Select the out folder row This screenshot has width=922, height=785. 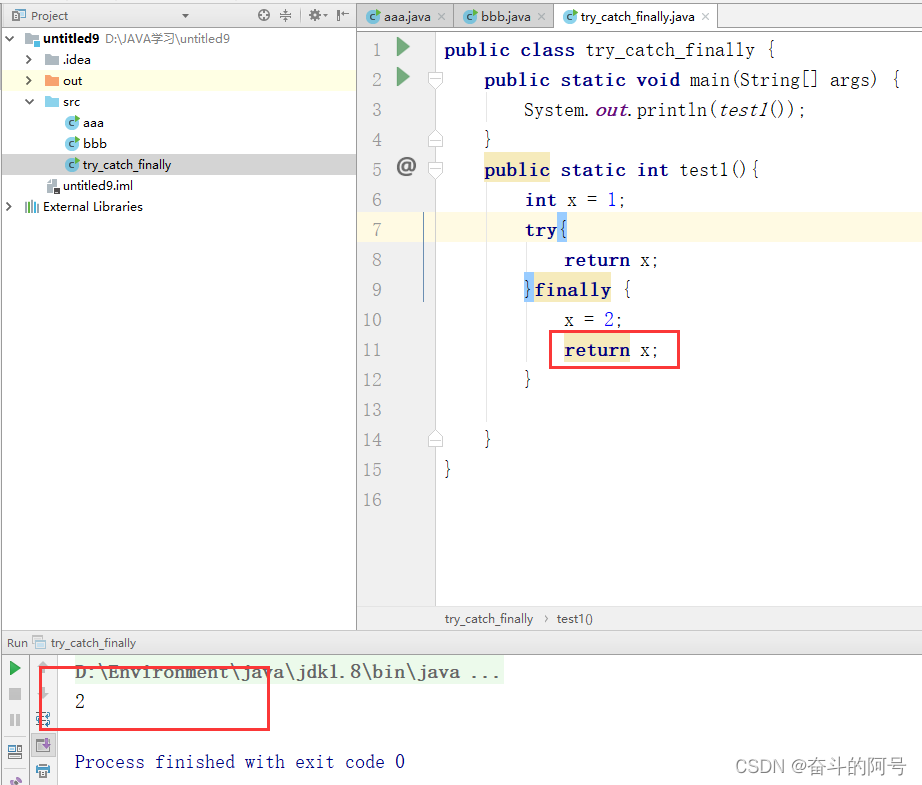coord(179,81)
